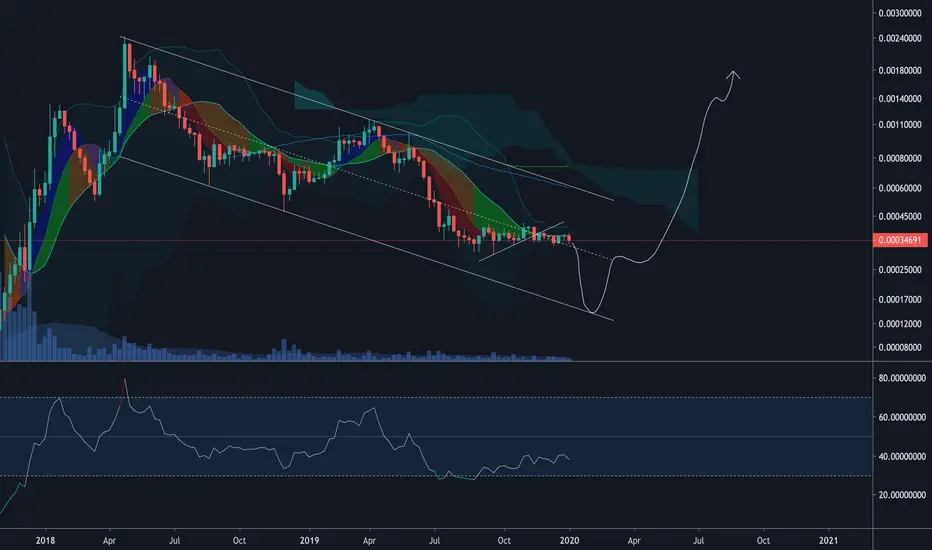Click the 0.00060000 price axis label
The width and height of the screenshot is (932, 550).
(x=900, y=188)
